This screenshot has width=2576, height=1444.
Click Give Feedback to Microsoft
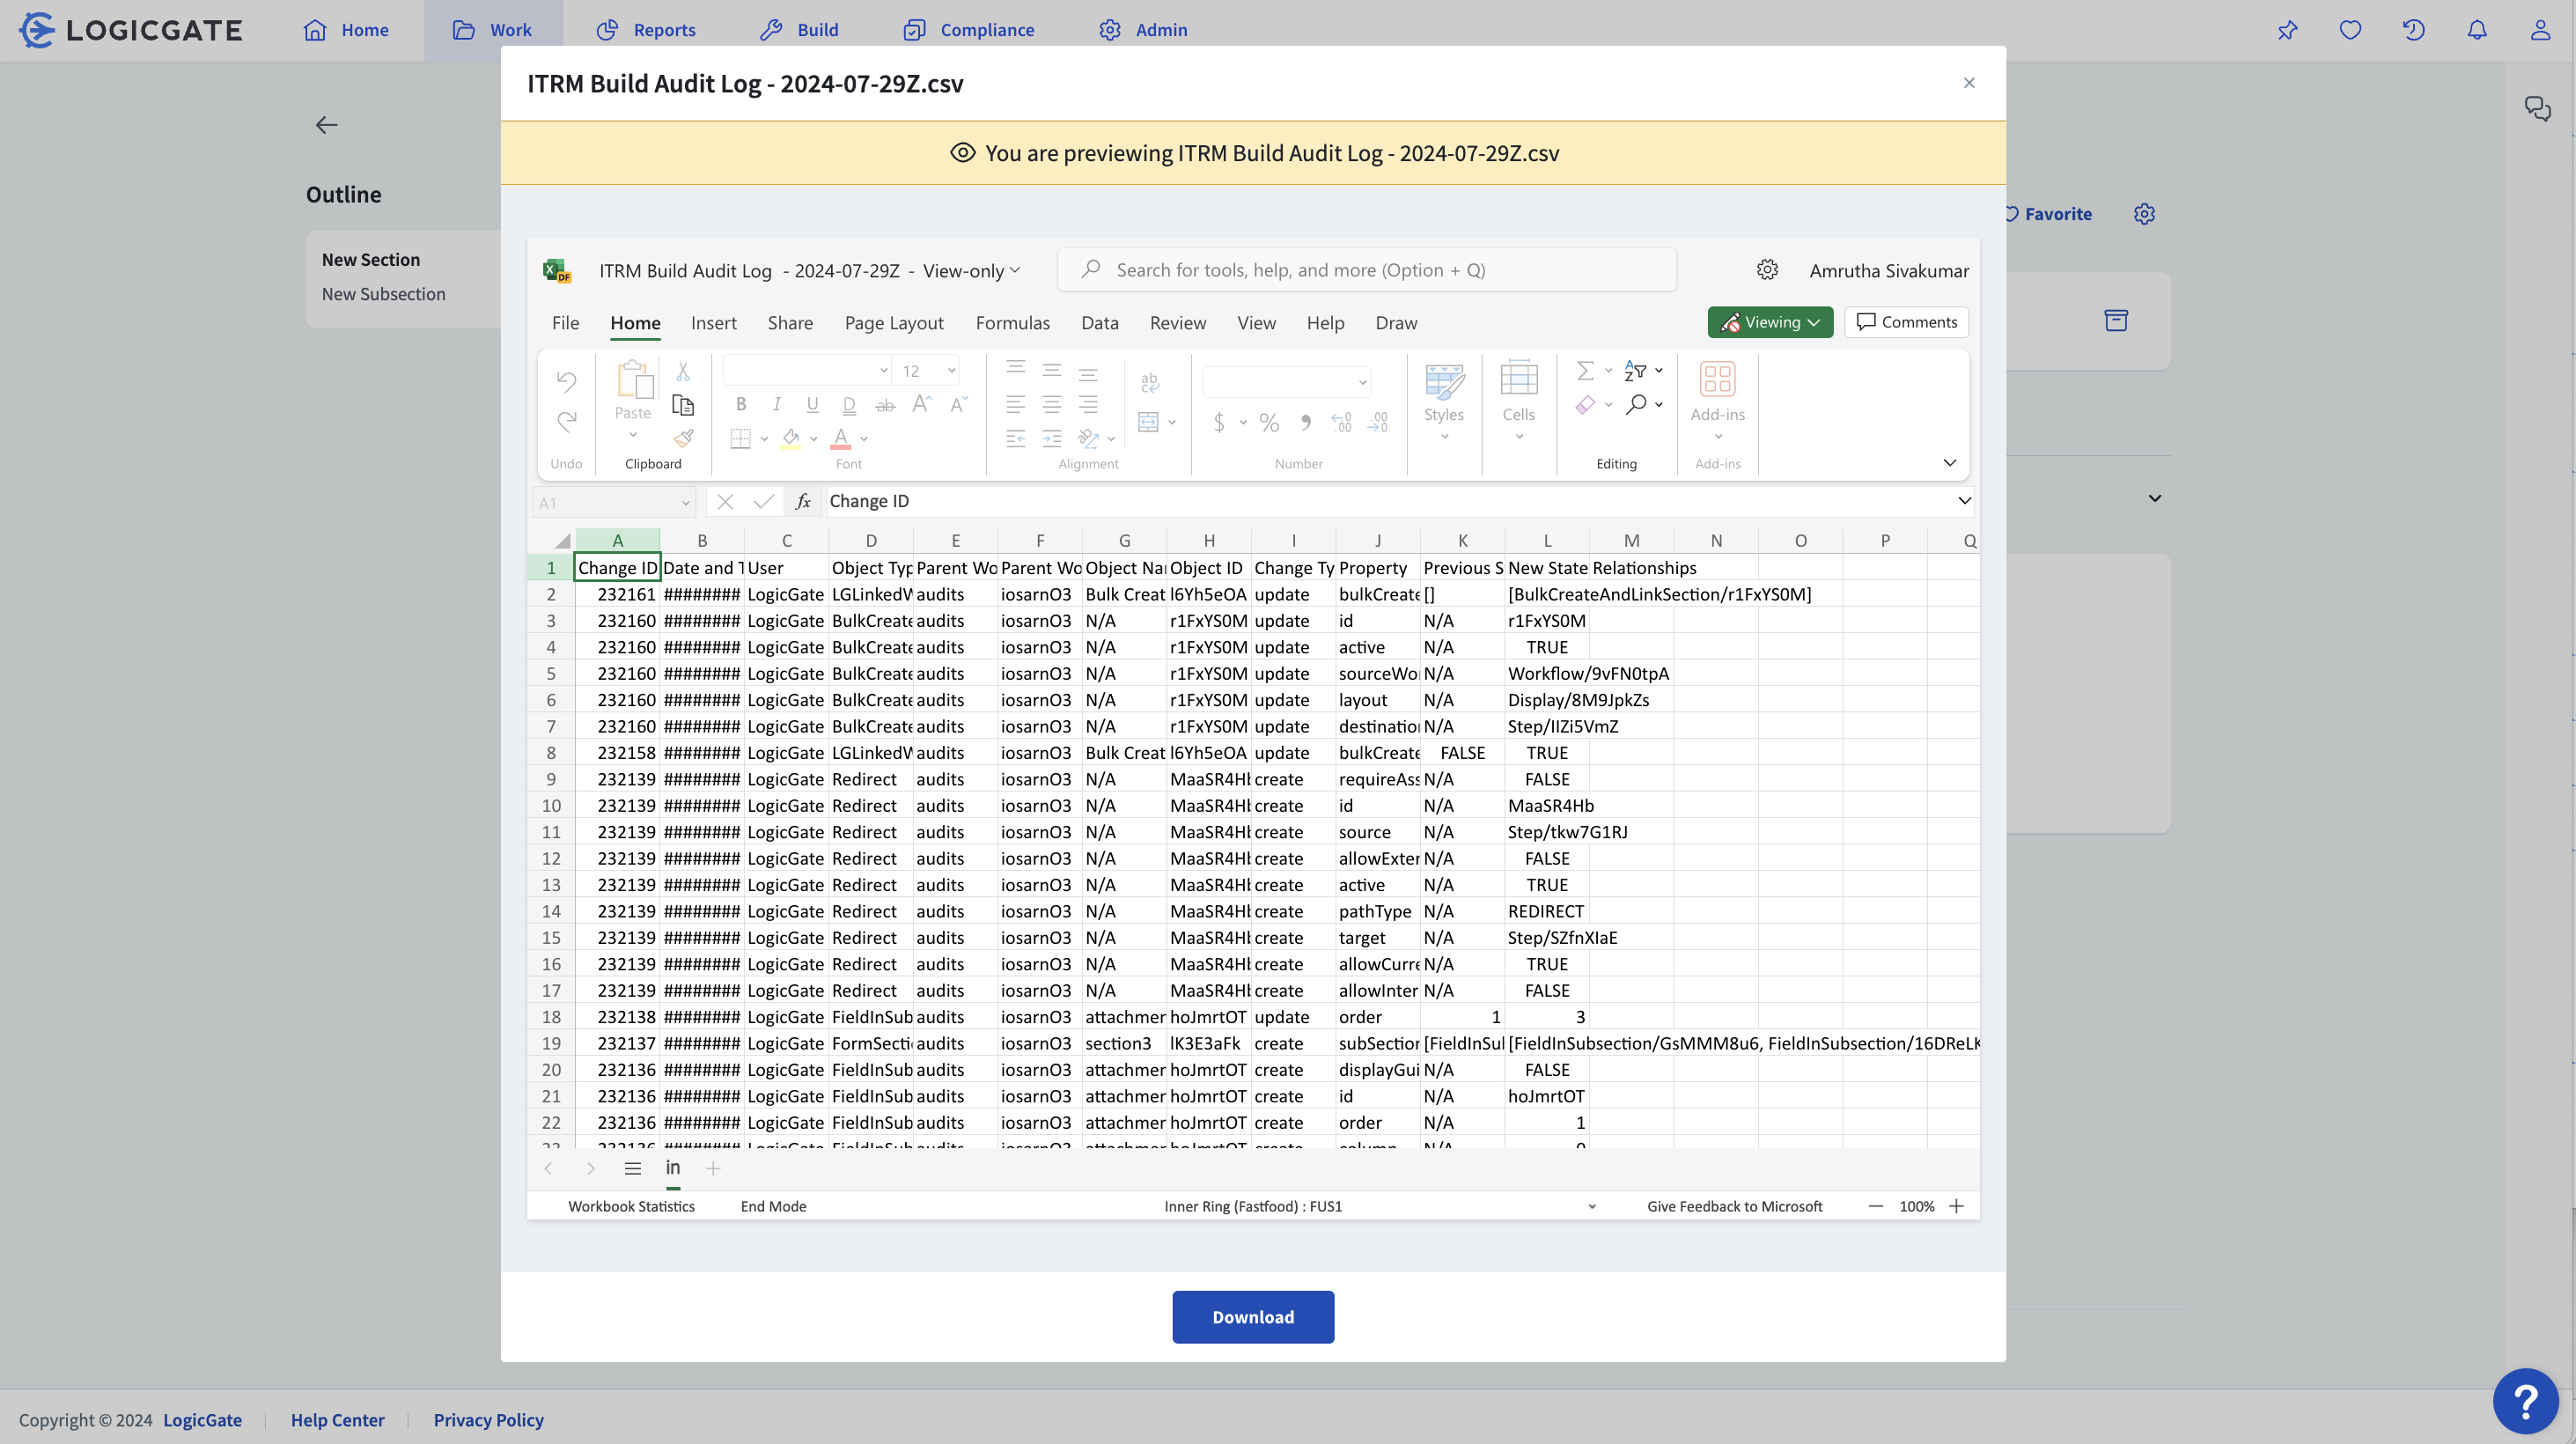click(1734, 1207)
